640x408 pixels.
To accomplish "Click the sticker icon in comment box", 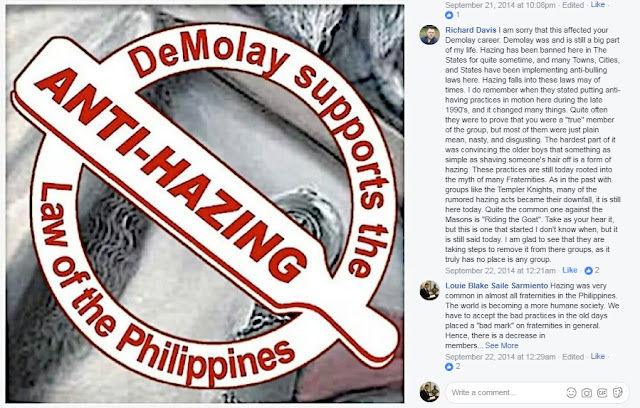I will pos(618,392).
